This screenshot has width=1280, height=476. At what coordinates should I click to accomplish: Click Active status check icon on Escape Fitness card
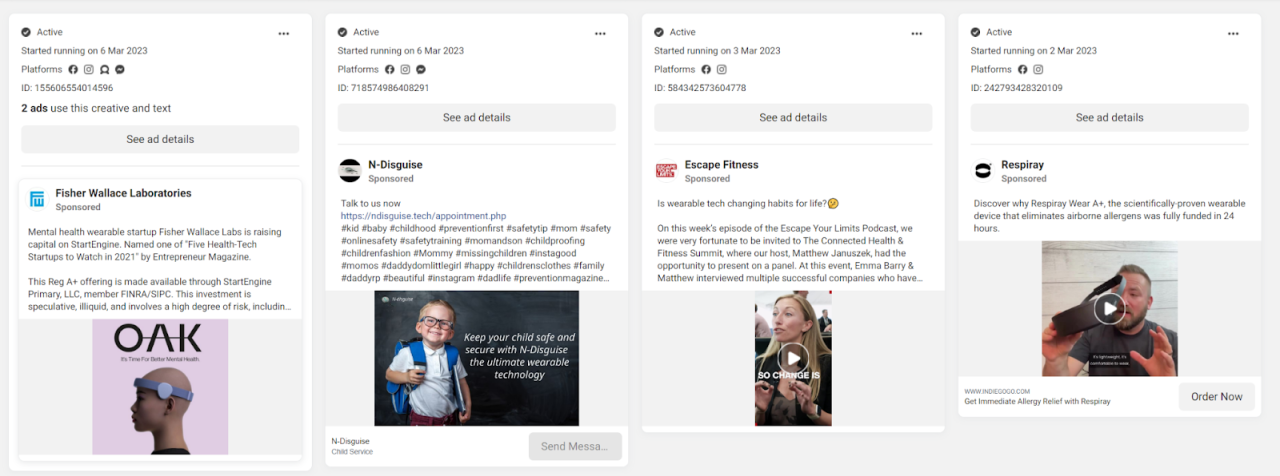(660, 33)
